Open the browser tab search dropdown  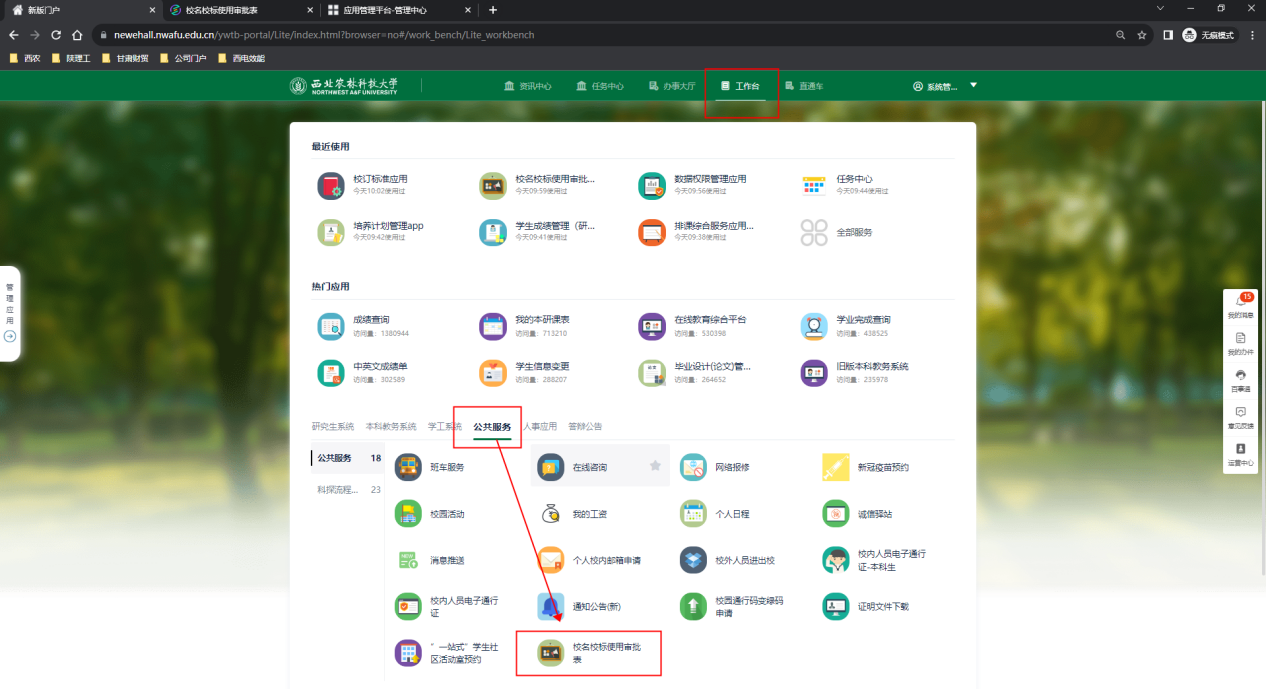coord(1160,9)
